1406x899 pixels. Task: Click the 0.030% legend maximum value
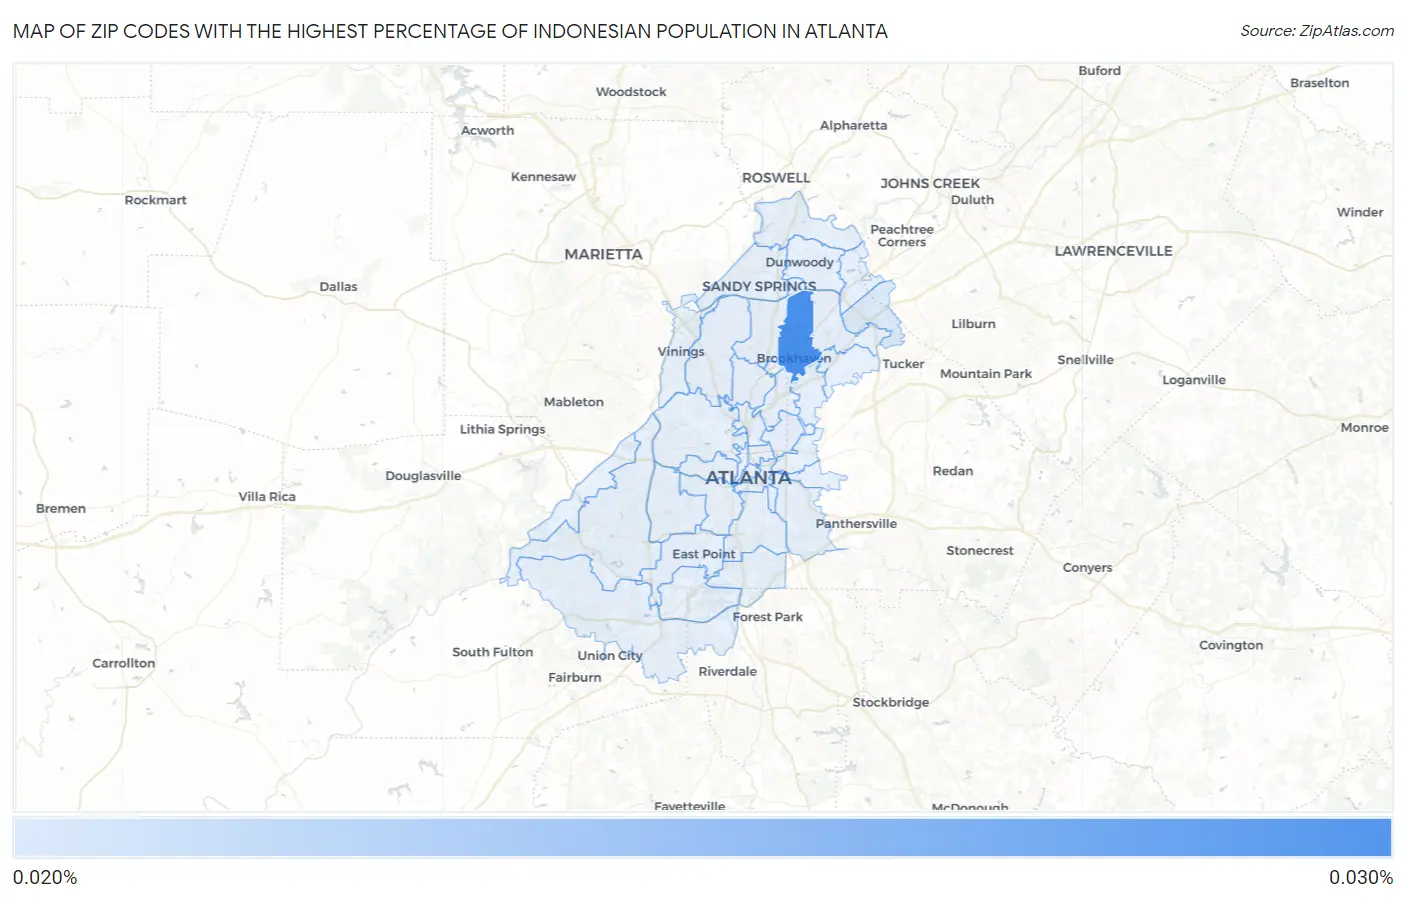tap(1360, 878)
